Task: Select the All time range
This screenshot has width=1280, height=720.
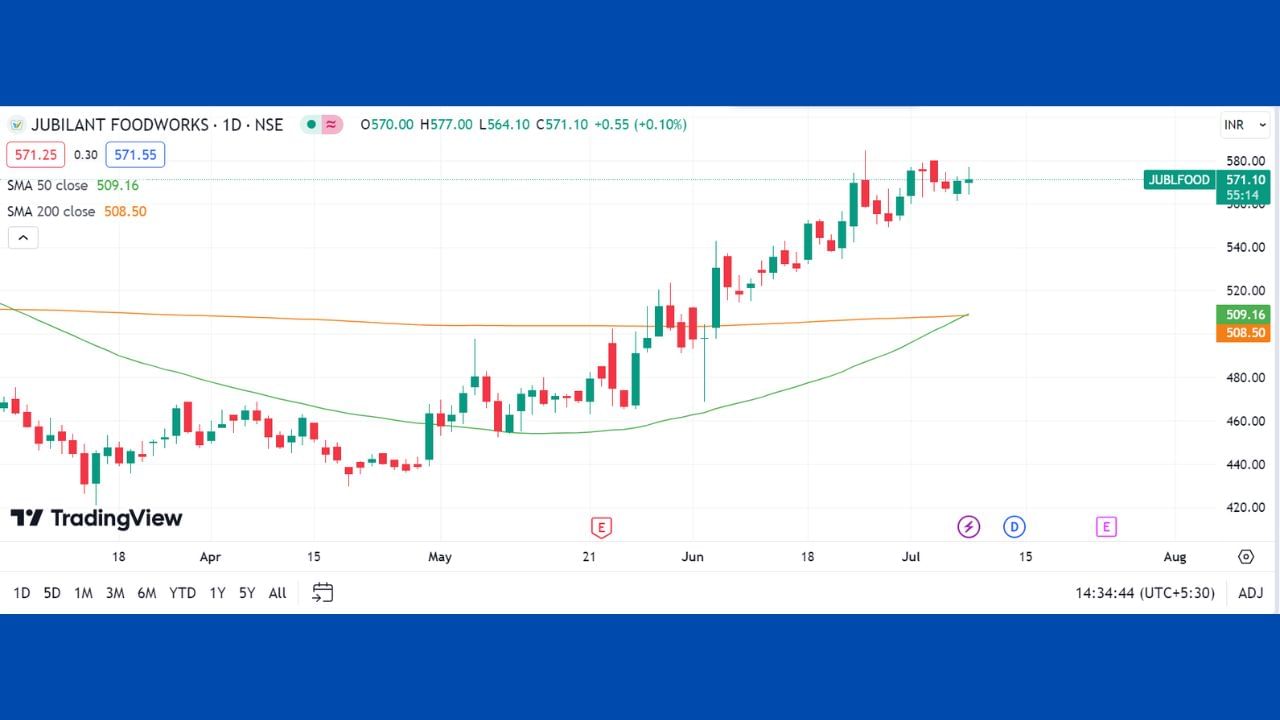Action: (x=278, y=593)
